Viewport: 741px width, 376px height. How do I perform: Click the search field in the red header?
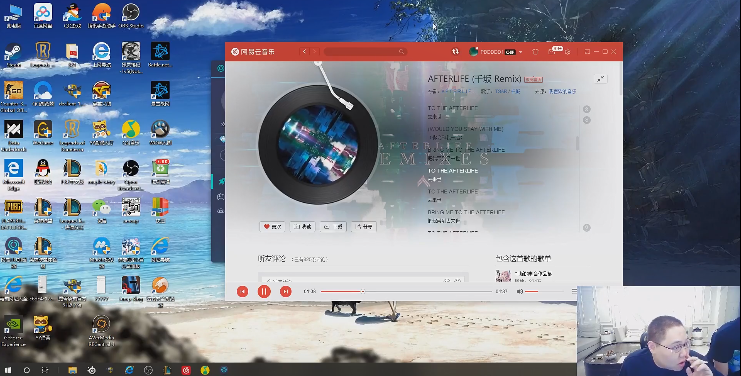coord(365,51)
